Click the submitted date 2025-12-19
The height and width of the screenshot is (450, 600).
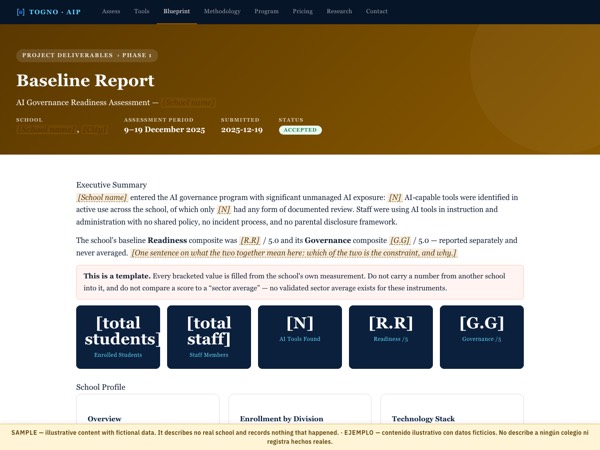pyautogui.click(x=241, y=130)
